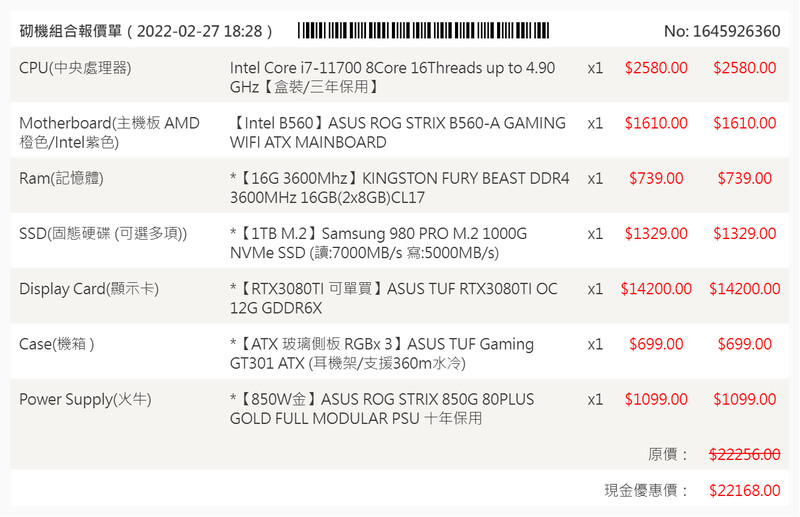Click the struck-through original price $22256.00
Viewport: 800px width, 517px height.
pyautogui.click(x=744, y=454)
